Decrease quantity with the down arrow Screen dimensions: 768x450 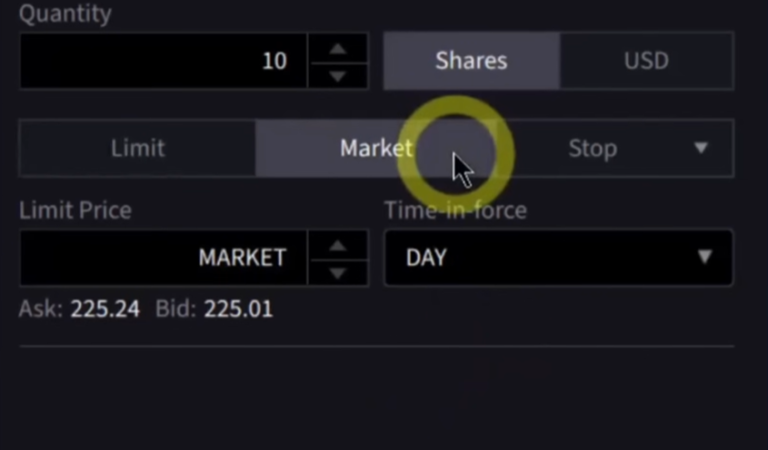[338, 74]
